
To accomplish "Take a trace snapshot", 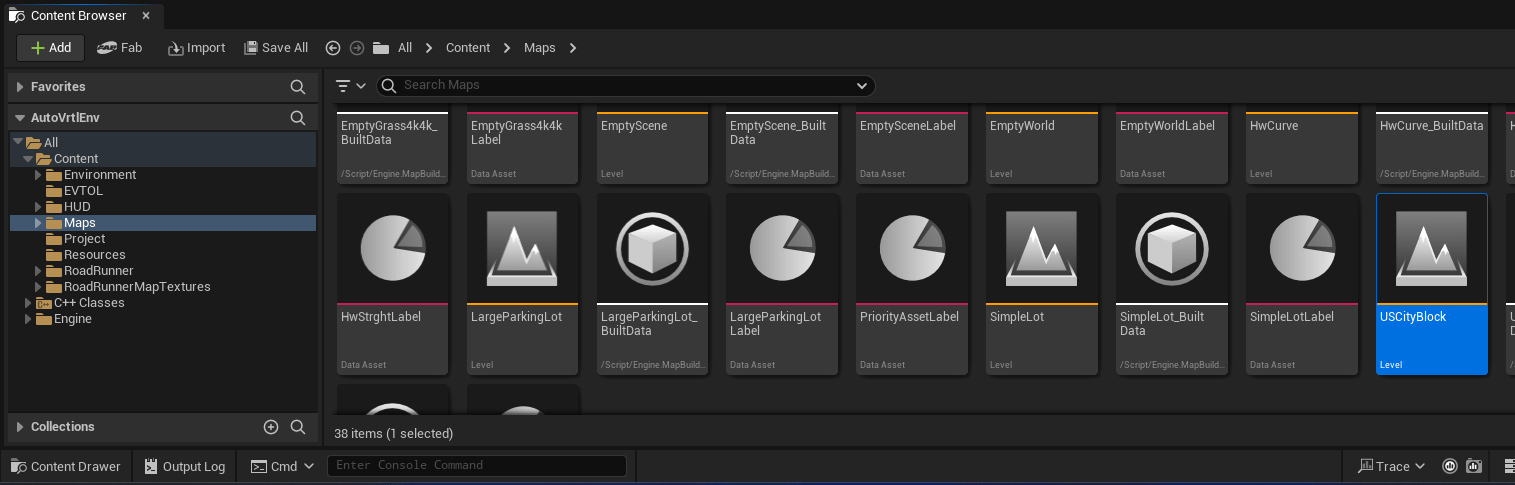I will (x=1474, y=466).
